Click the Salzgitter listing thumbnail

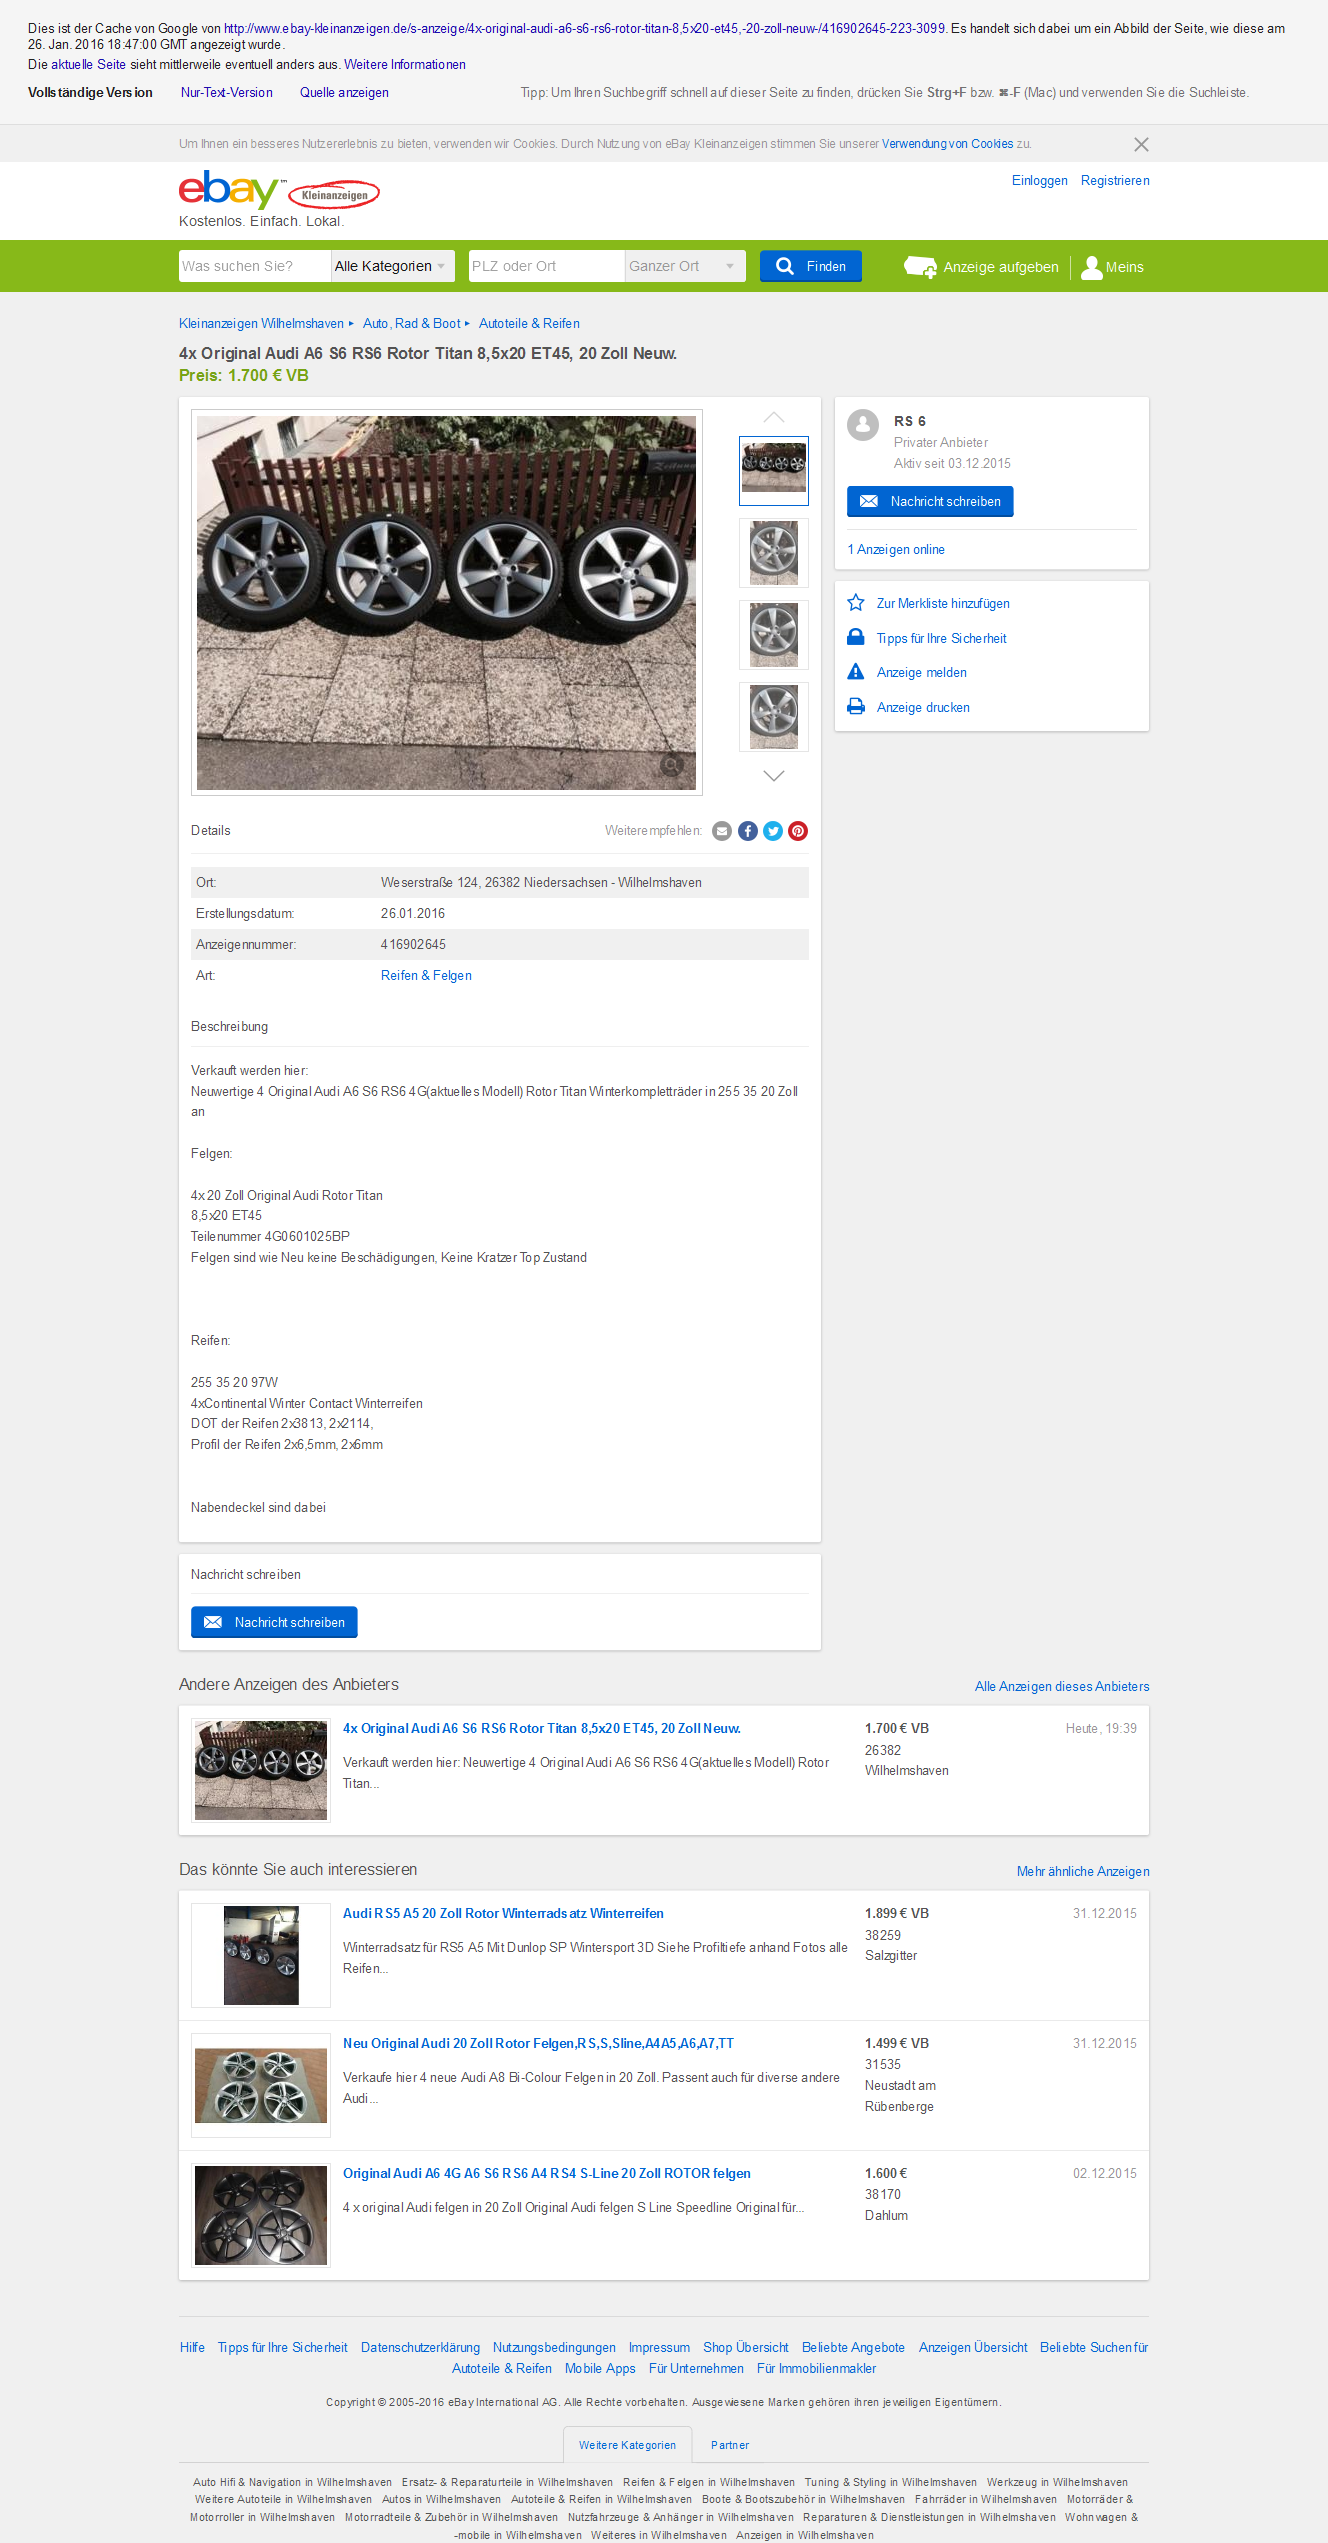(x=261, y=1956)
